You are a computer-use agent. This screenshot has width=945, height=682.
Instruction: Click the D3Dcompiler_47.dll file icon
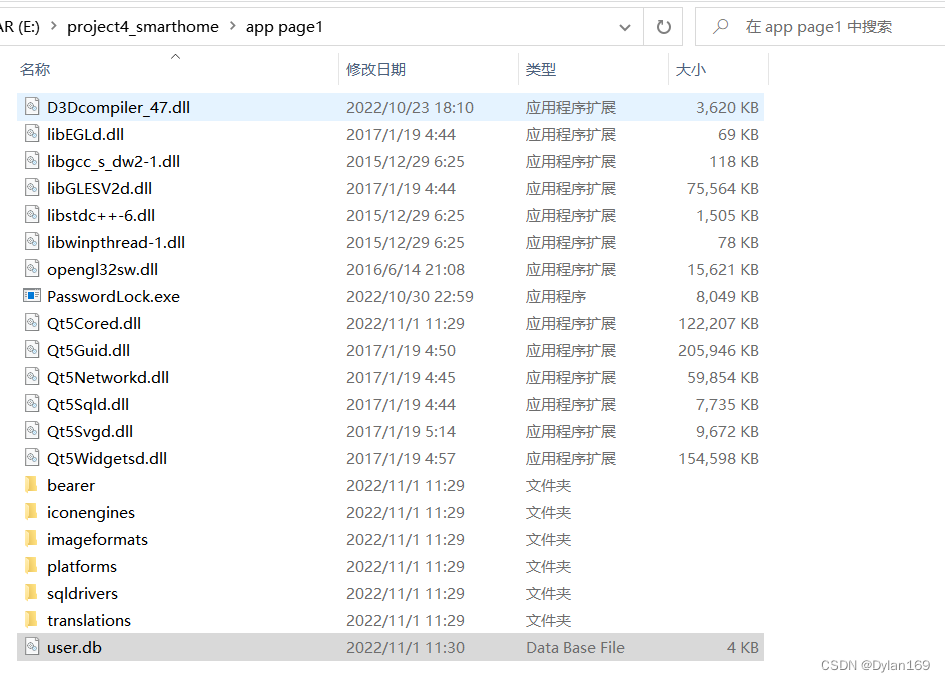pyautogui.click(x=32, y=107)
